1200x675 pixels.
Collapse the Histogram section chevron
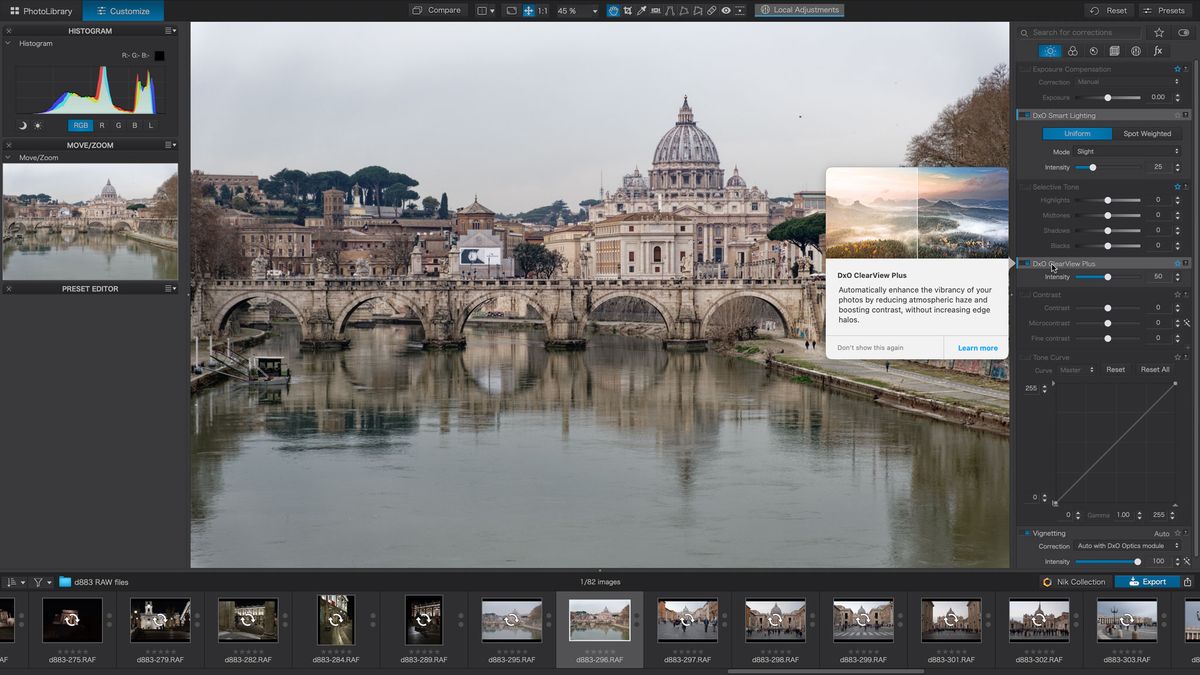point(9,43)
